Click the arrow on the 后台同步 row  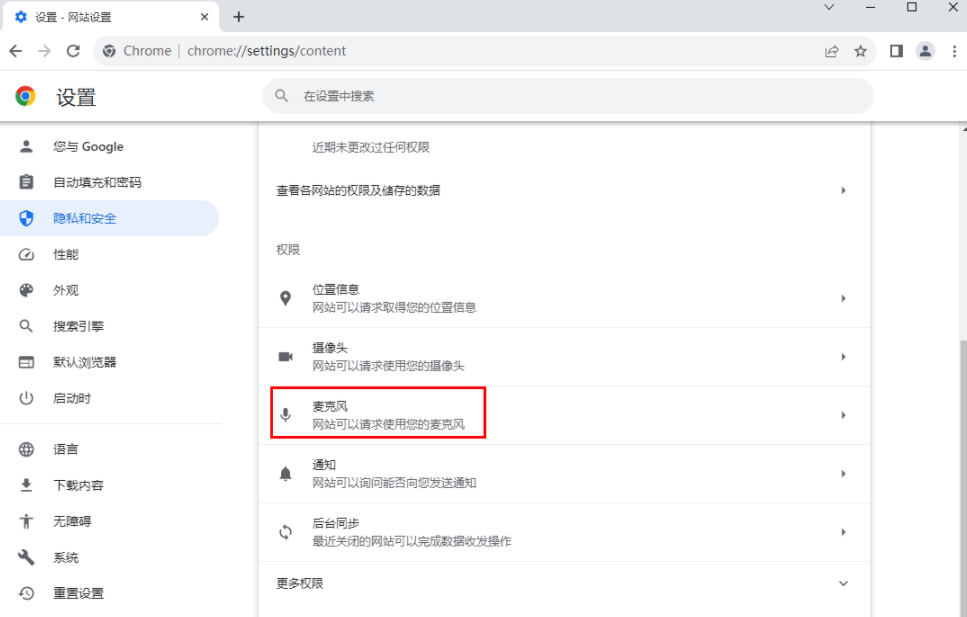843,532
